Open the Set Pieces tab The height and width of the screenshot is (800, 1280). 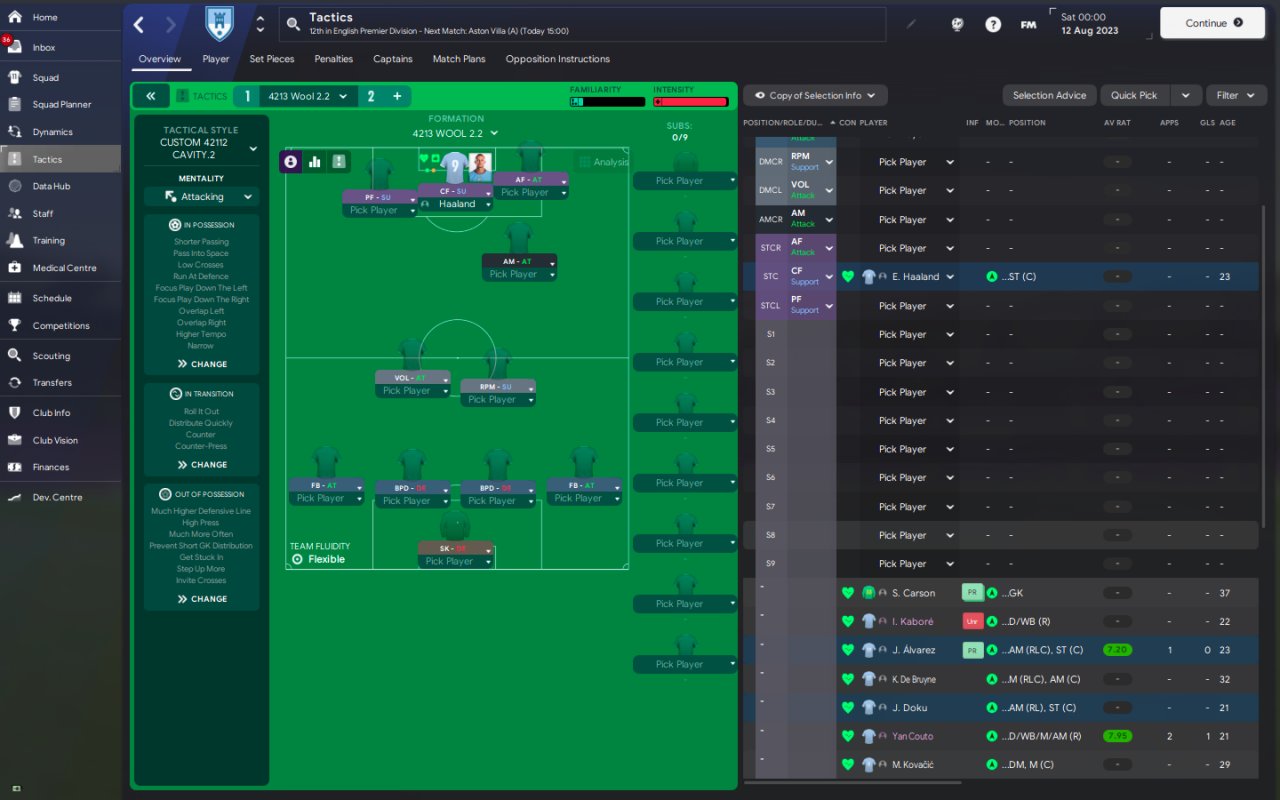tap(272, 59)
